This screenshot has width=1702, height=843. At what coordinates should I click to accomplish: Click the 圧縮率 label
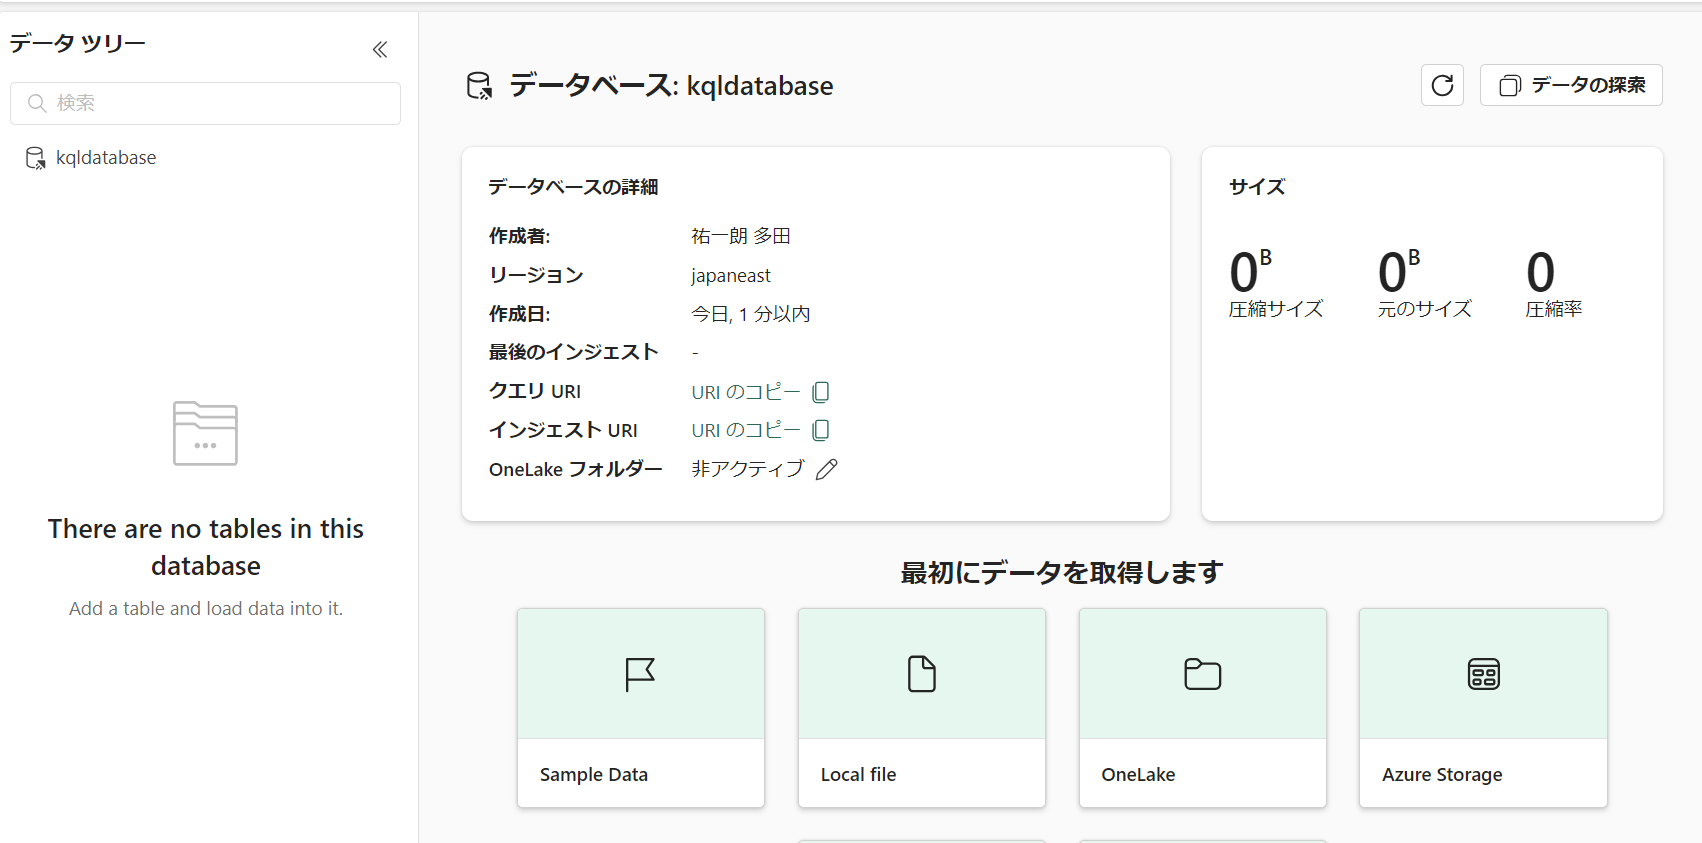1554,309
